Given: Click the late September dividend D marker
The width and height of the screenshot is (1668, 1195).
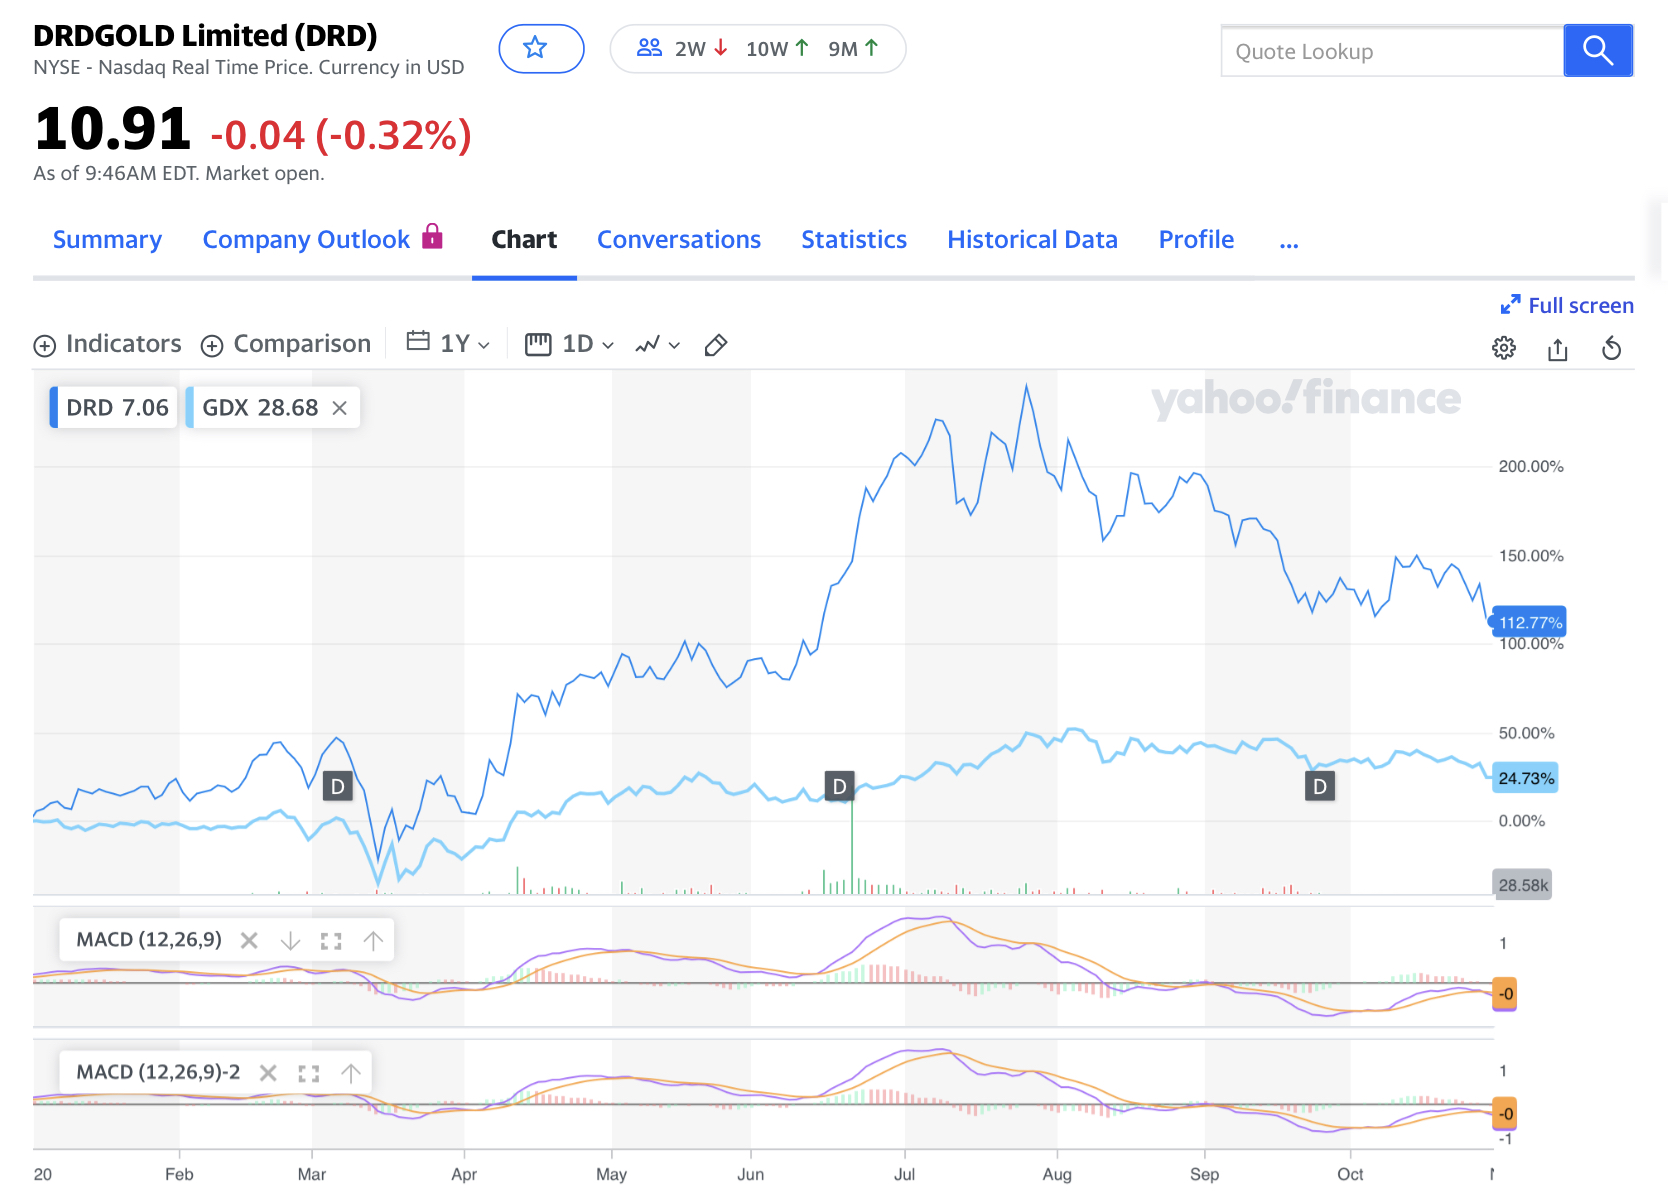Looking at the screenshot, I should coord(1320,786).
